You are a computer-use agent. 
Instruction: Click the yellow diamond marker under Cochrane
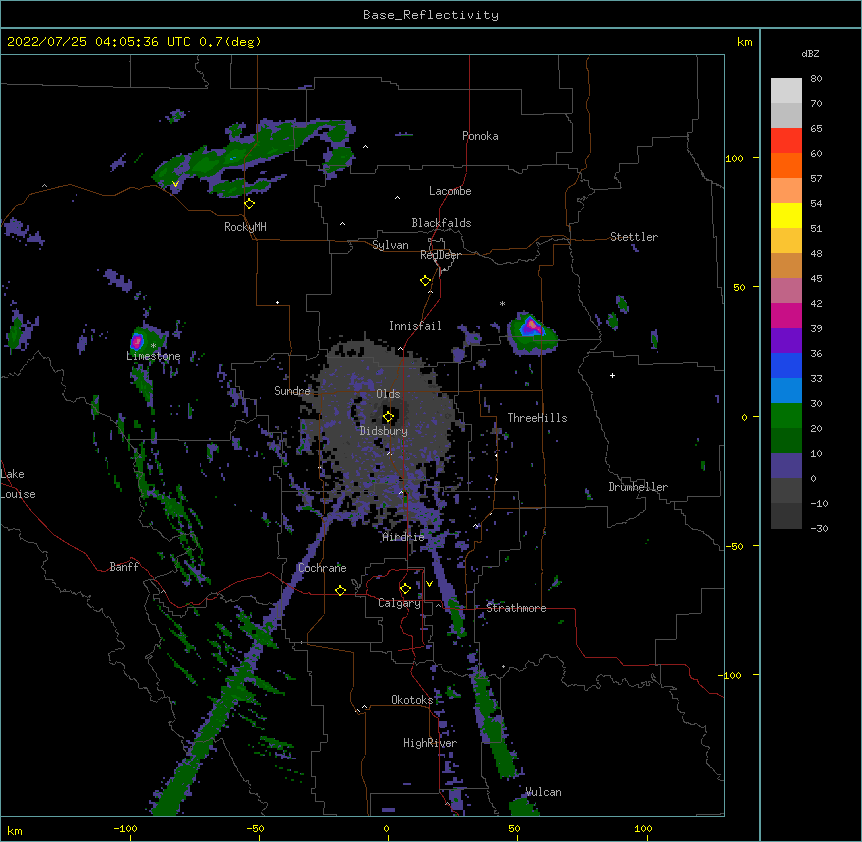tap(340, 590)
